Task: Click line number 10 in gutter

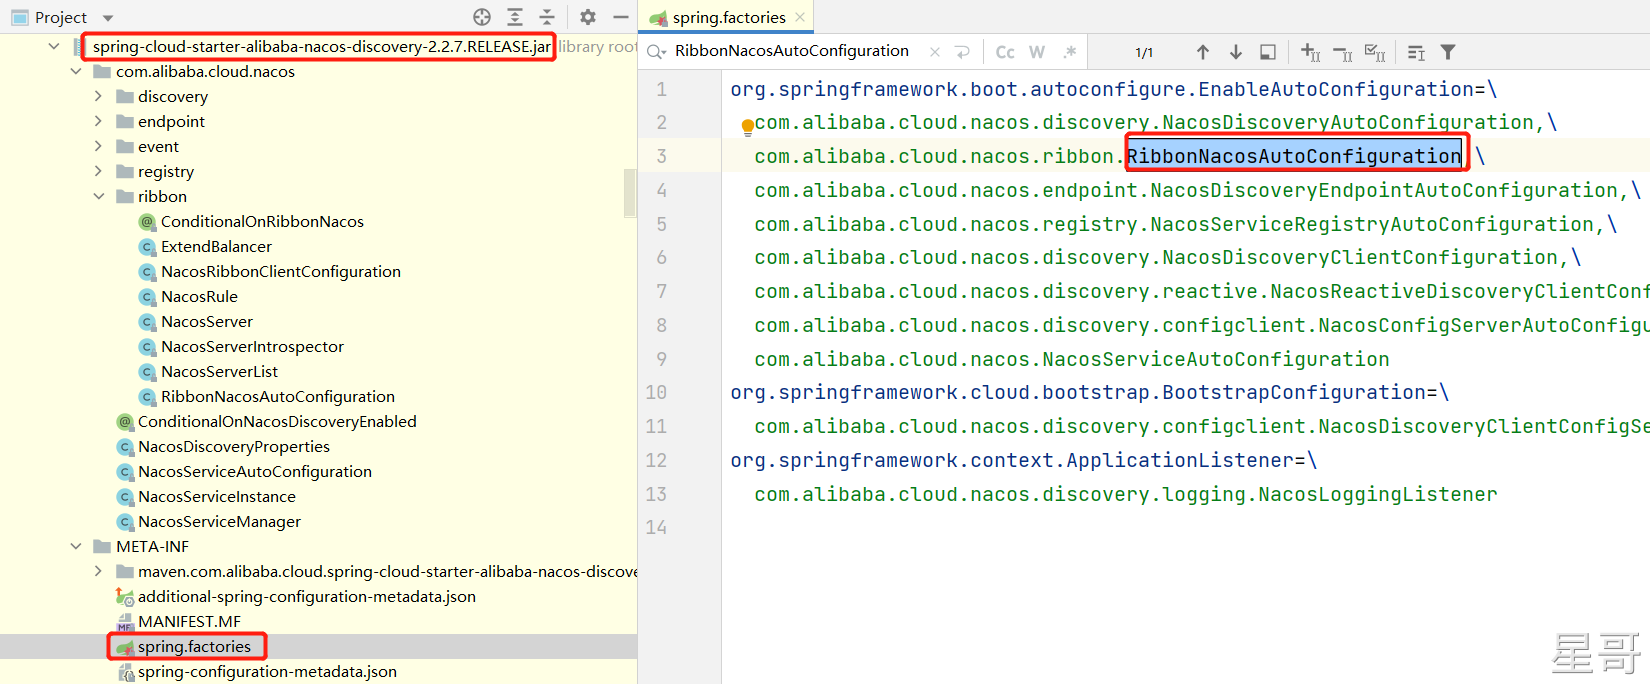Action: tap(656, 392)
